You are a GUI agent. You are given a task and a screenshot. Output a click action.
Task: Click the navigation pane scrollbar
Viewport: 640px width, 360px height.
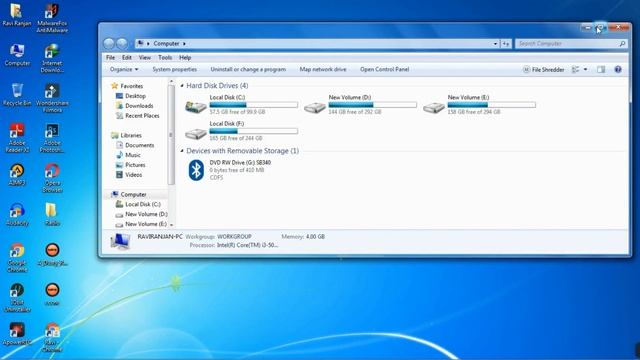[171, 136]
